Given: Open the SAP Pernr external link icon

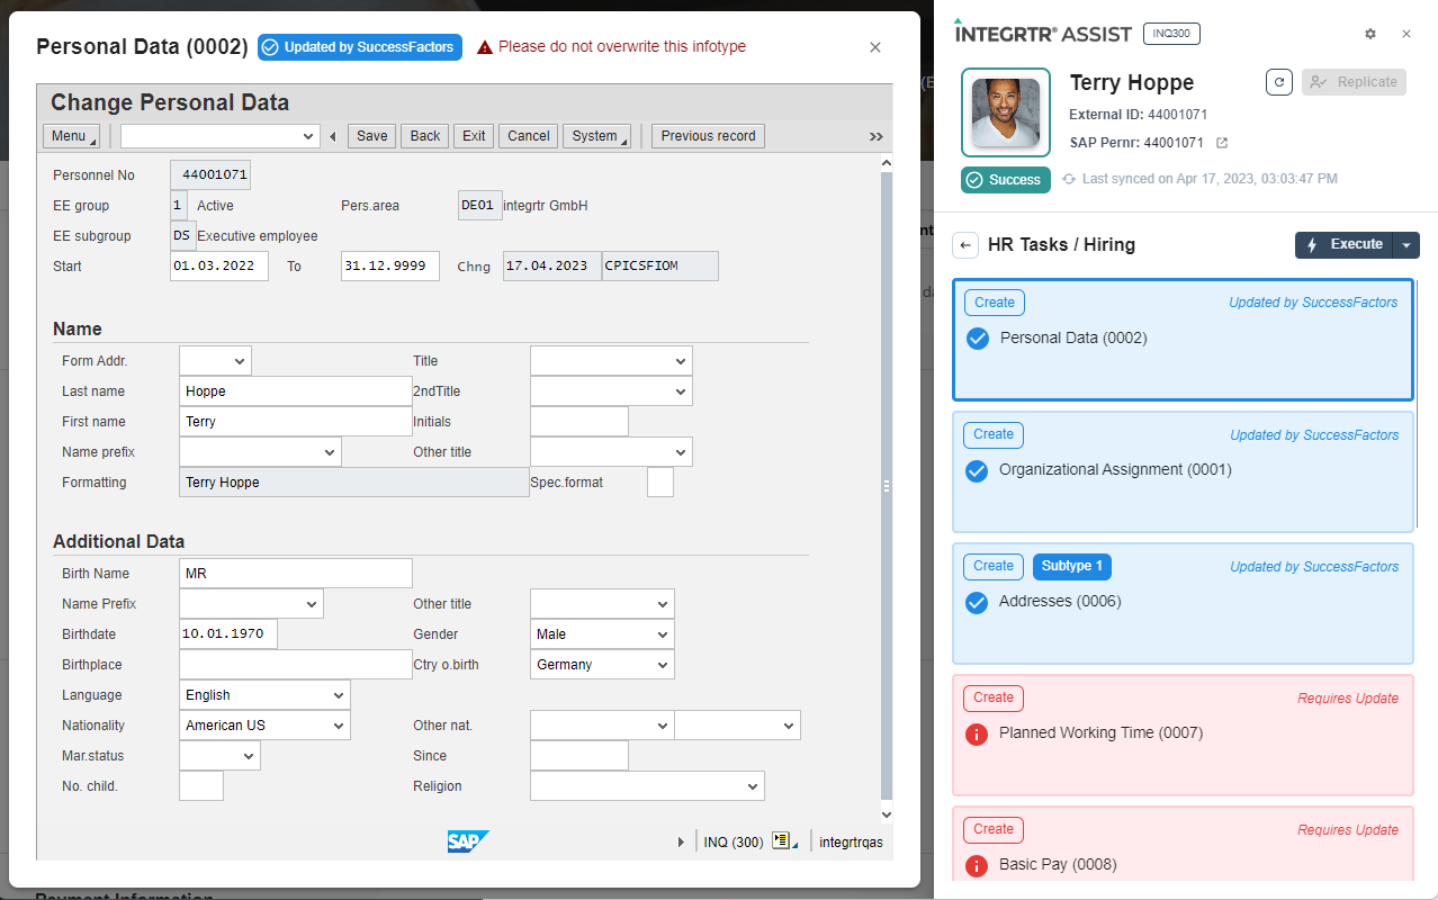Looking at the screenshot, I should [1221, 143].
